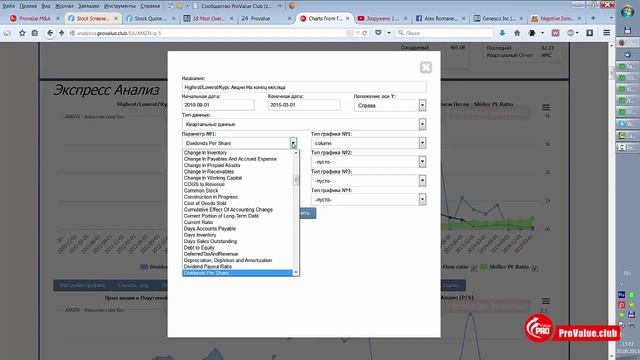Close the chart settings dialog

426,67
